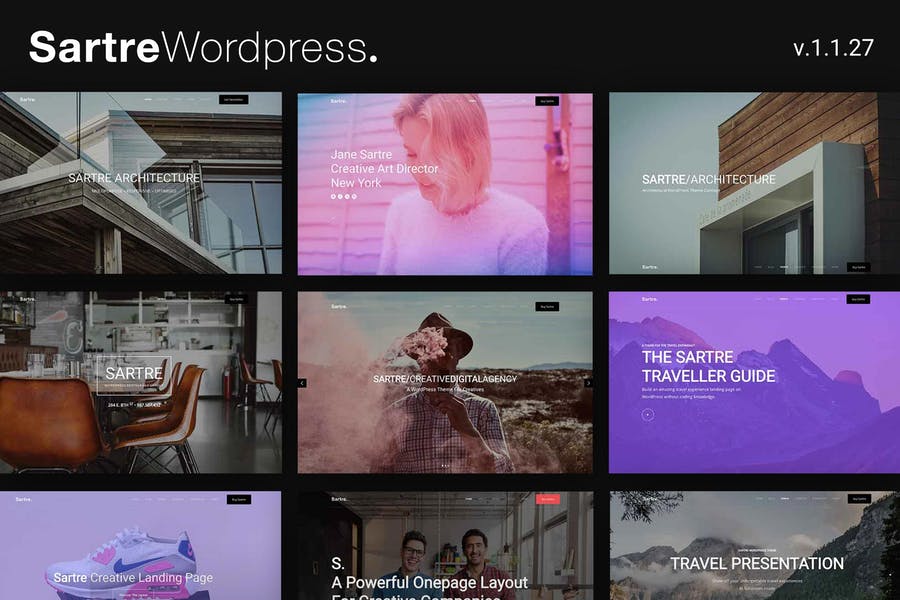Click the Sartre logo on the Traveller Guide header

[650, 297]
